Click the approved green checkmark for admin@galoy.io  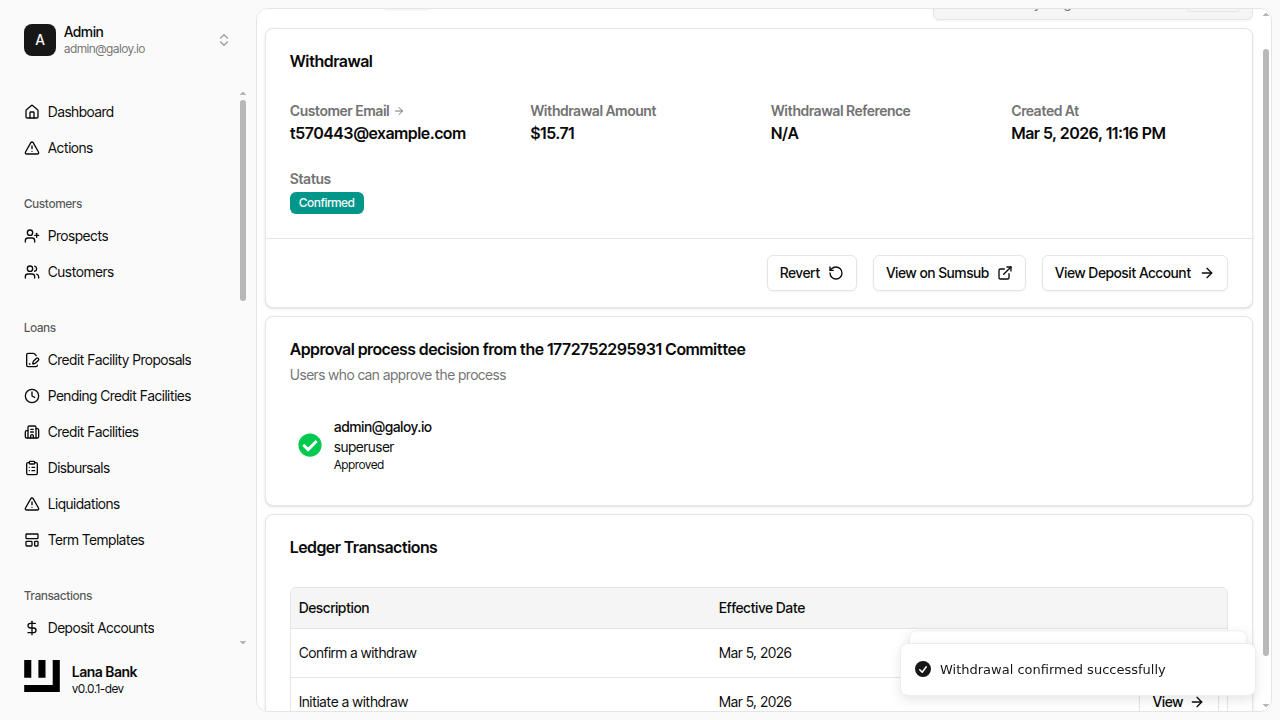(x=309, y=445)
